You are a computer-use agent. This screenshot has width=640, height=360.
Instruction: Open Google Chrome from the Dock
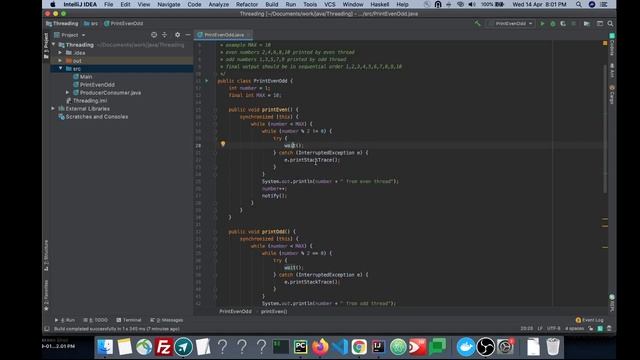pyautogui.click(x=359, y=347)
